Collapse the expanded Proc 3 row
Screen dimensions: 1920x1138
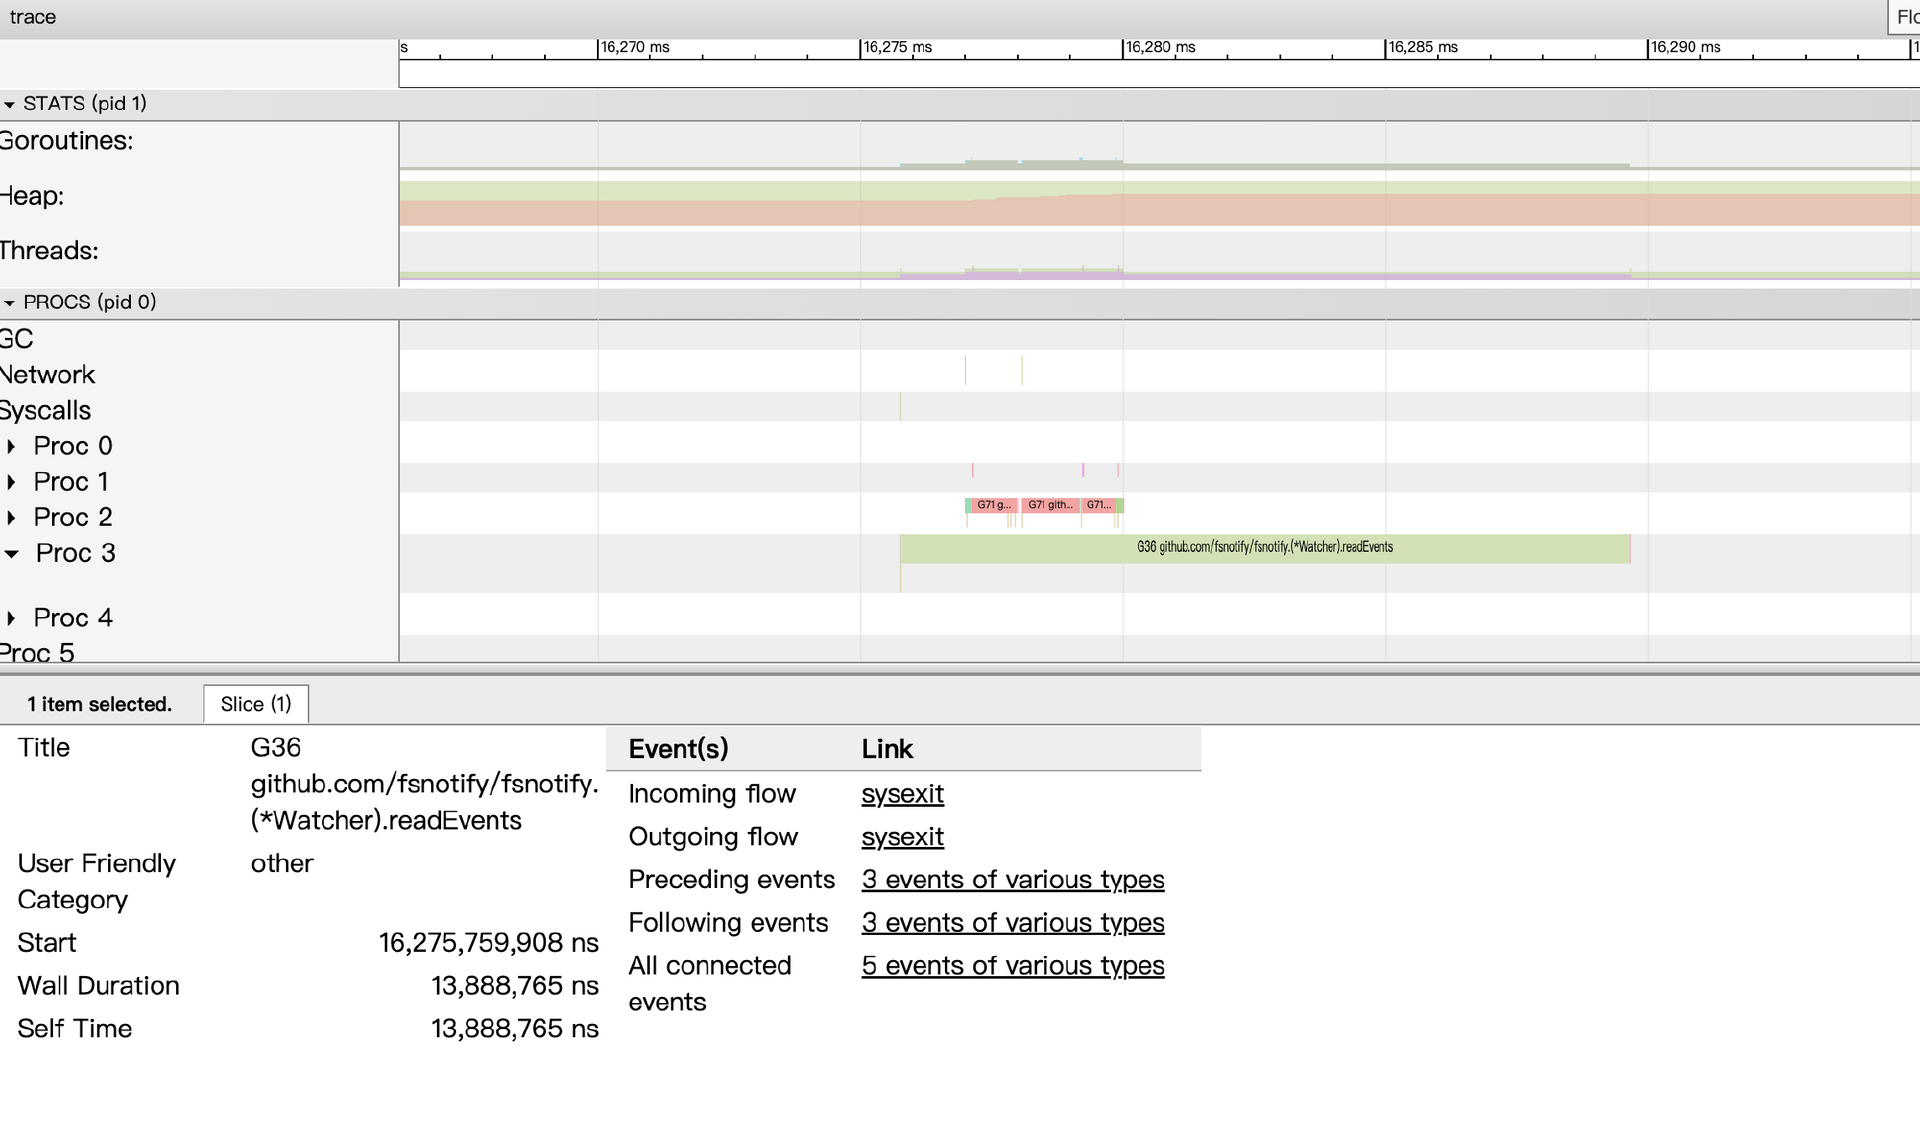tap(12, 553)
